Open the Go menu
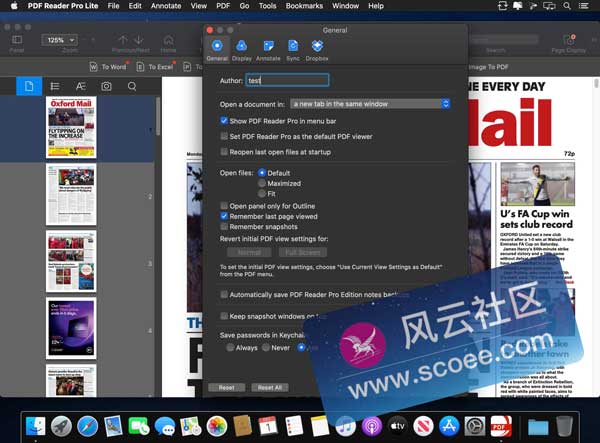Image resolution: width=600 pixels, height=443 pixels. pos(244,6)
